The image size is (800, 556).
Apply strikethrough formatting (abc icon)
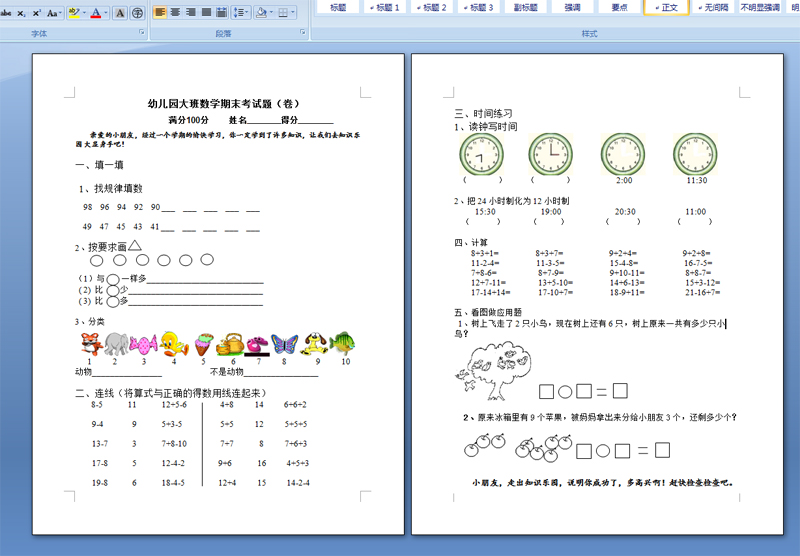(x=6, y=13)
